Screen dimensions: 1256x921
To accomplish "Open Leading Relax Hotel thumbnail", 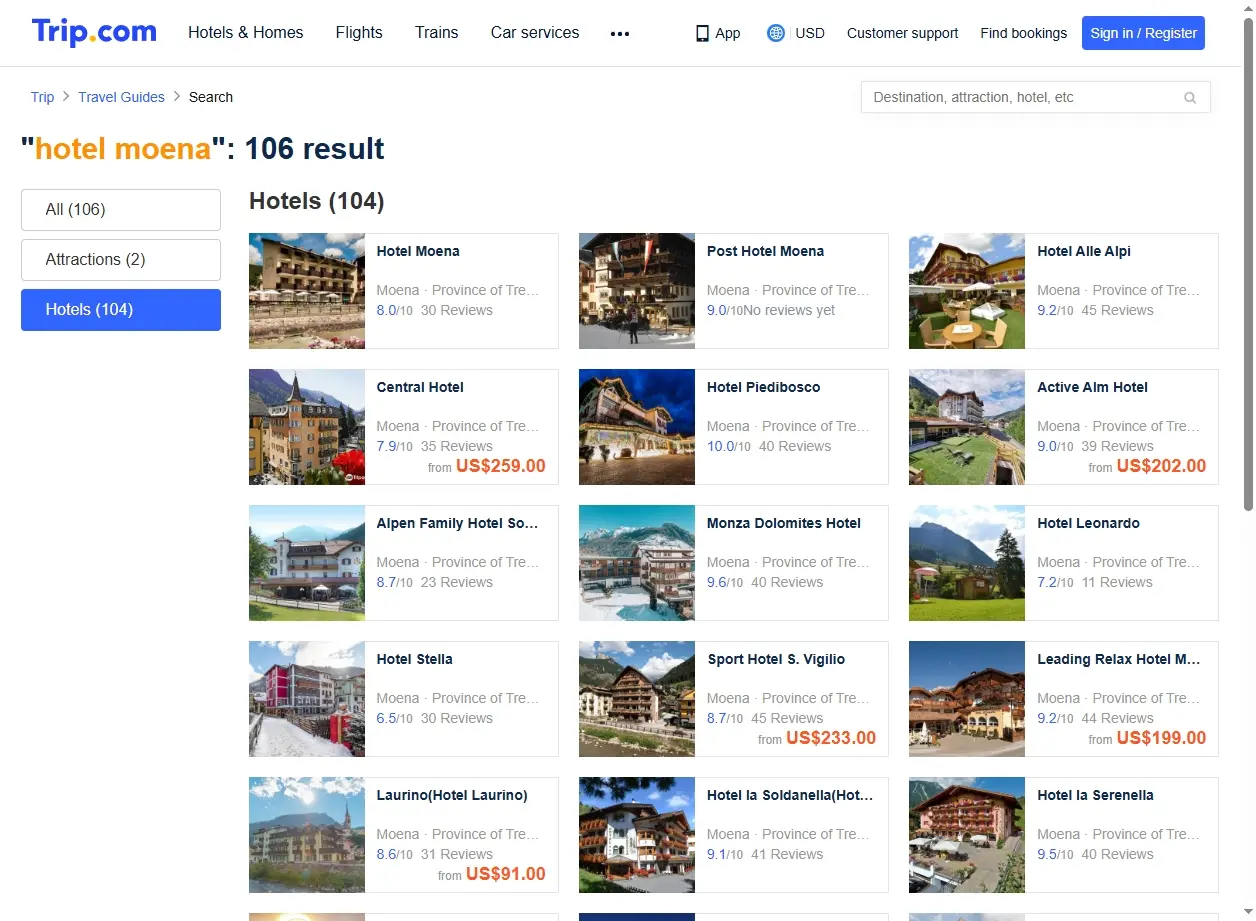I will [967, 699].
